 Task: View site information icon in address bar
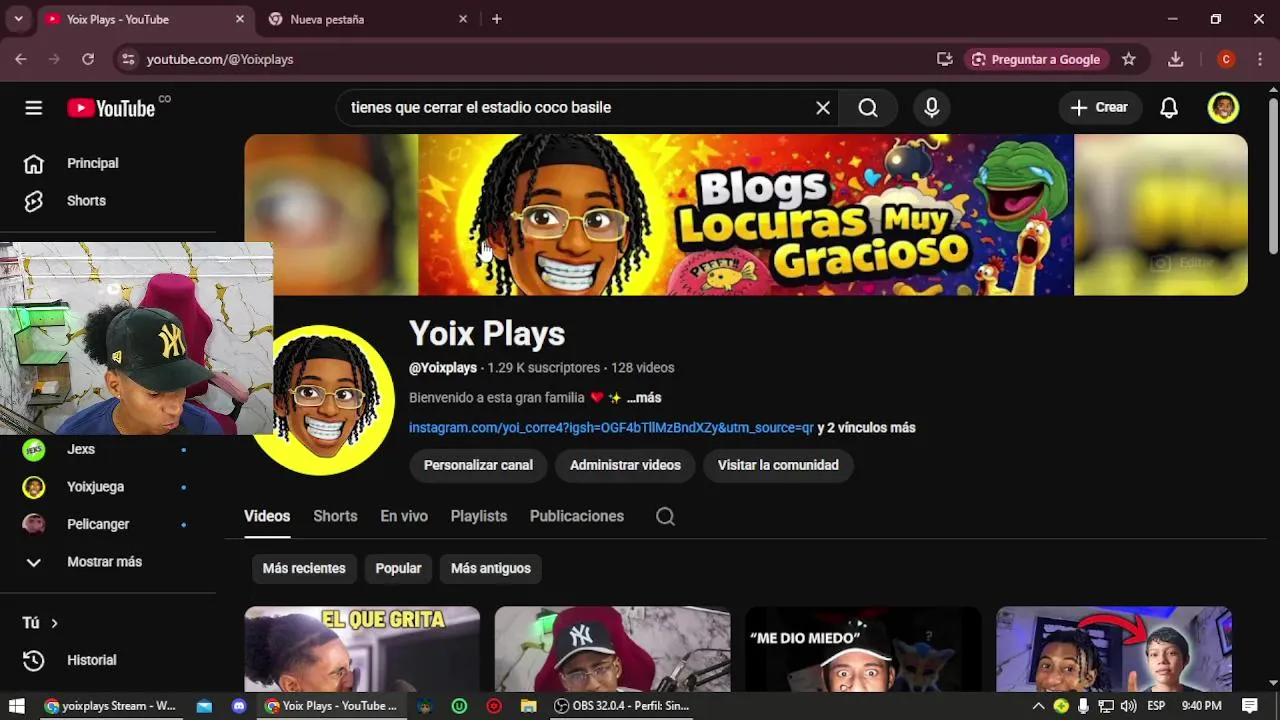128,59
